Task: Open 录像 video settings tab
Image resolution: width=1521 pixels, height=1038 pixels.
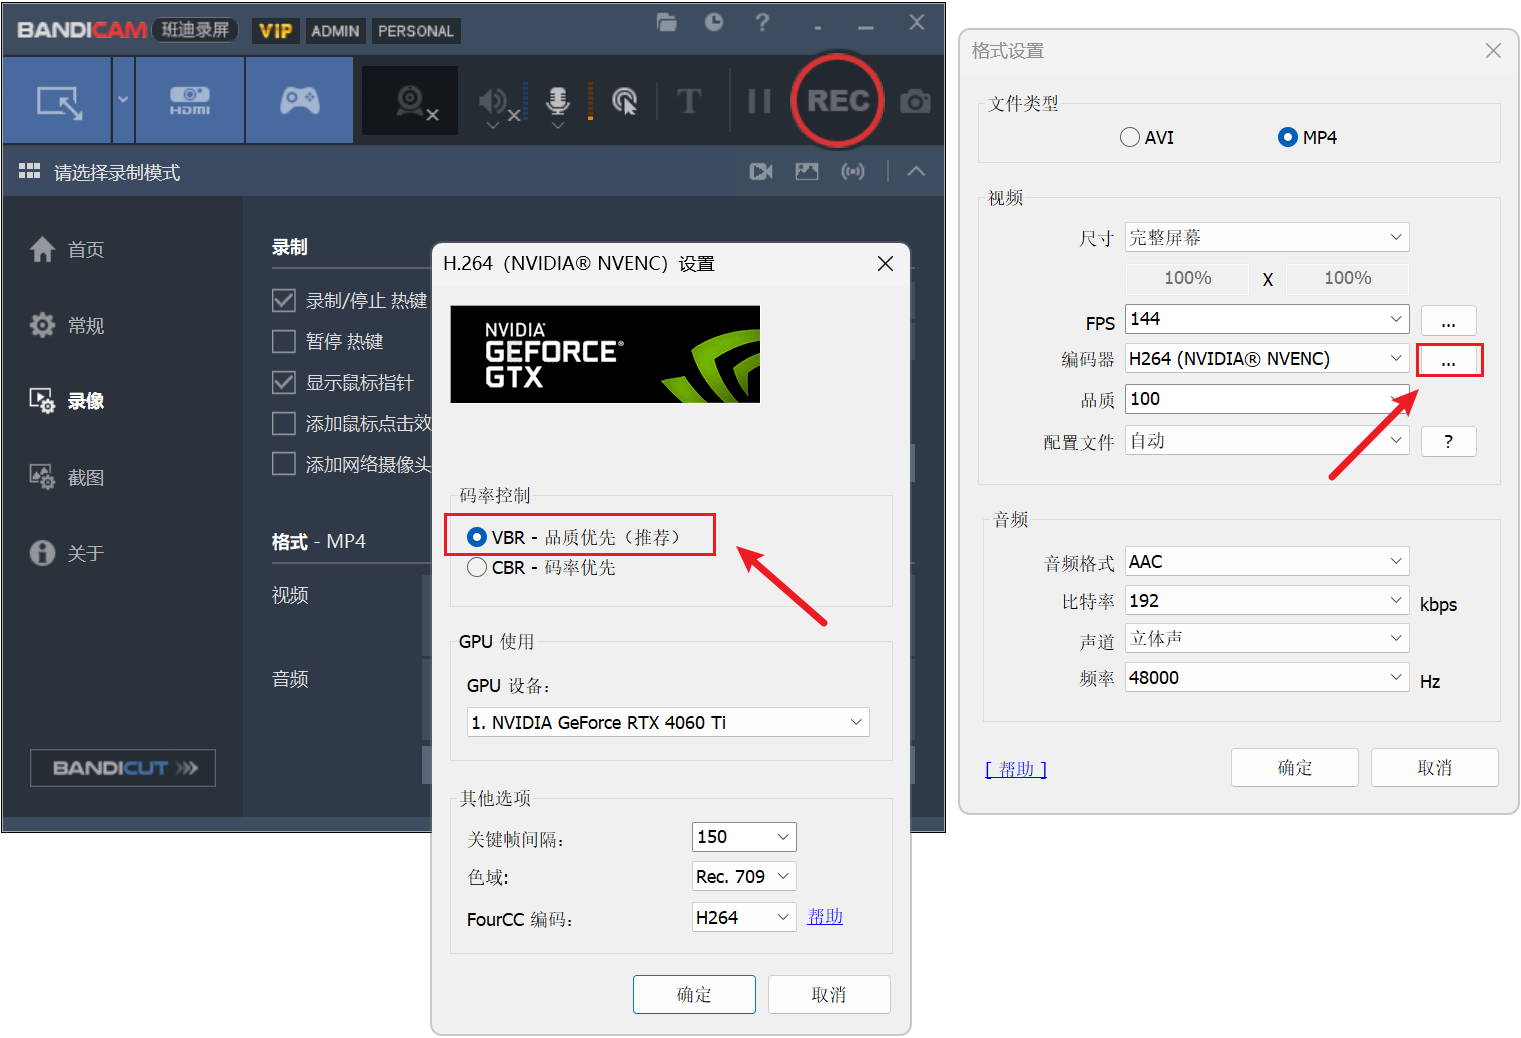Action: click(x=67, y=402)
